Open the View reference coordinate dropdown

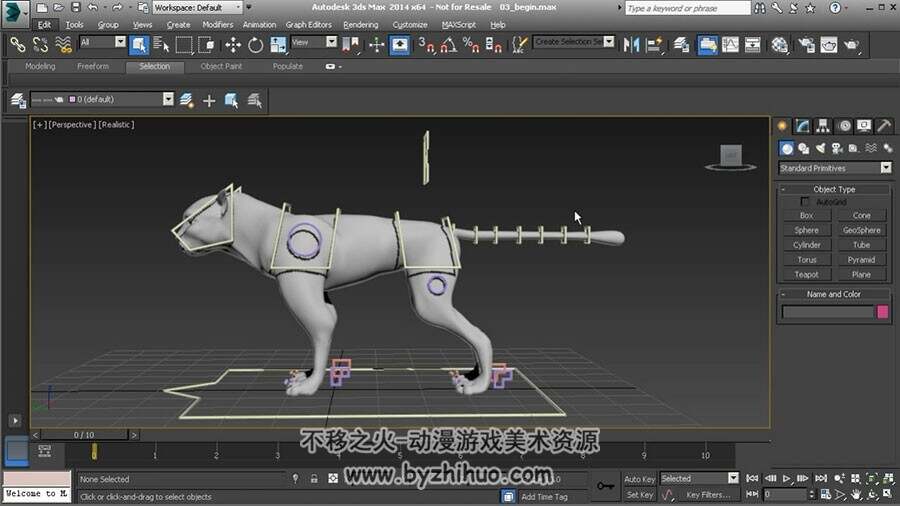coord(313,42)
